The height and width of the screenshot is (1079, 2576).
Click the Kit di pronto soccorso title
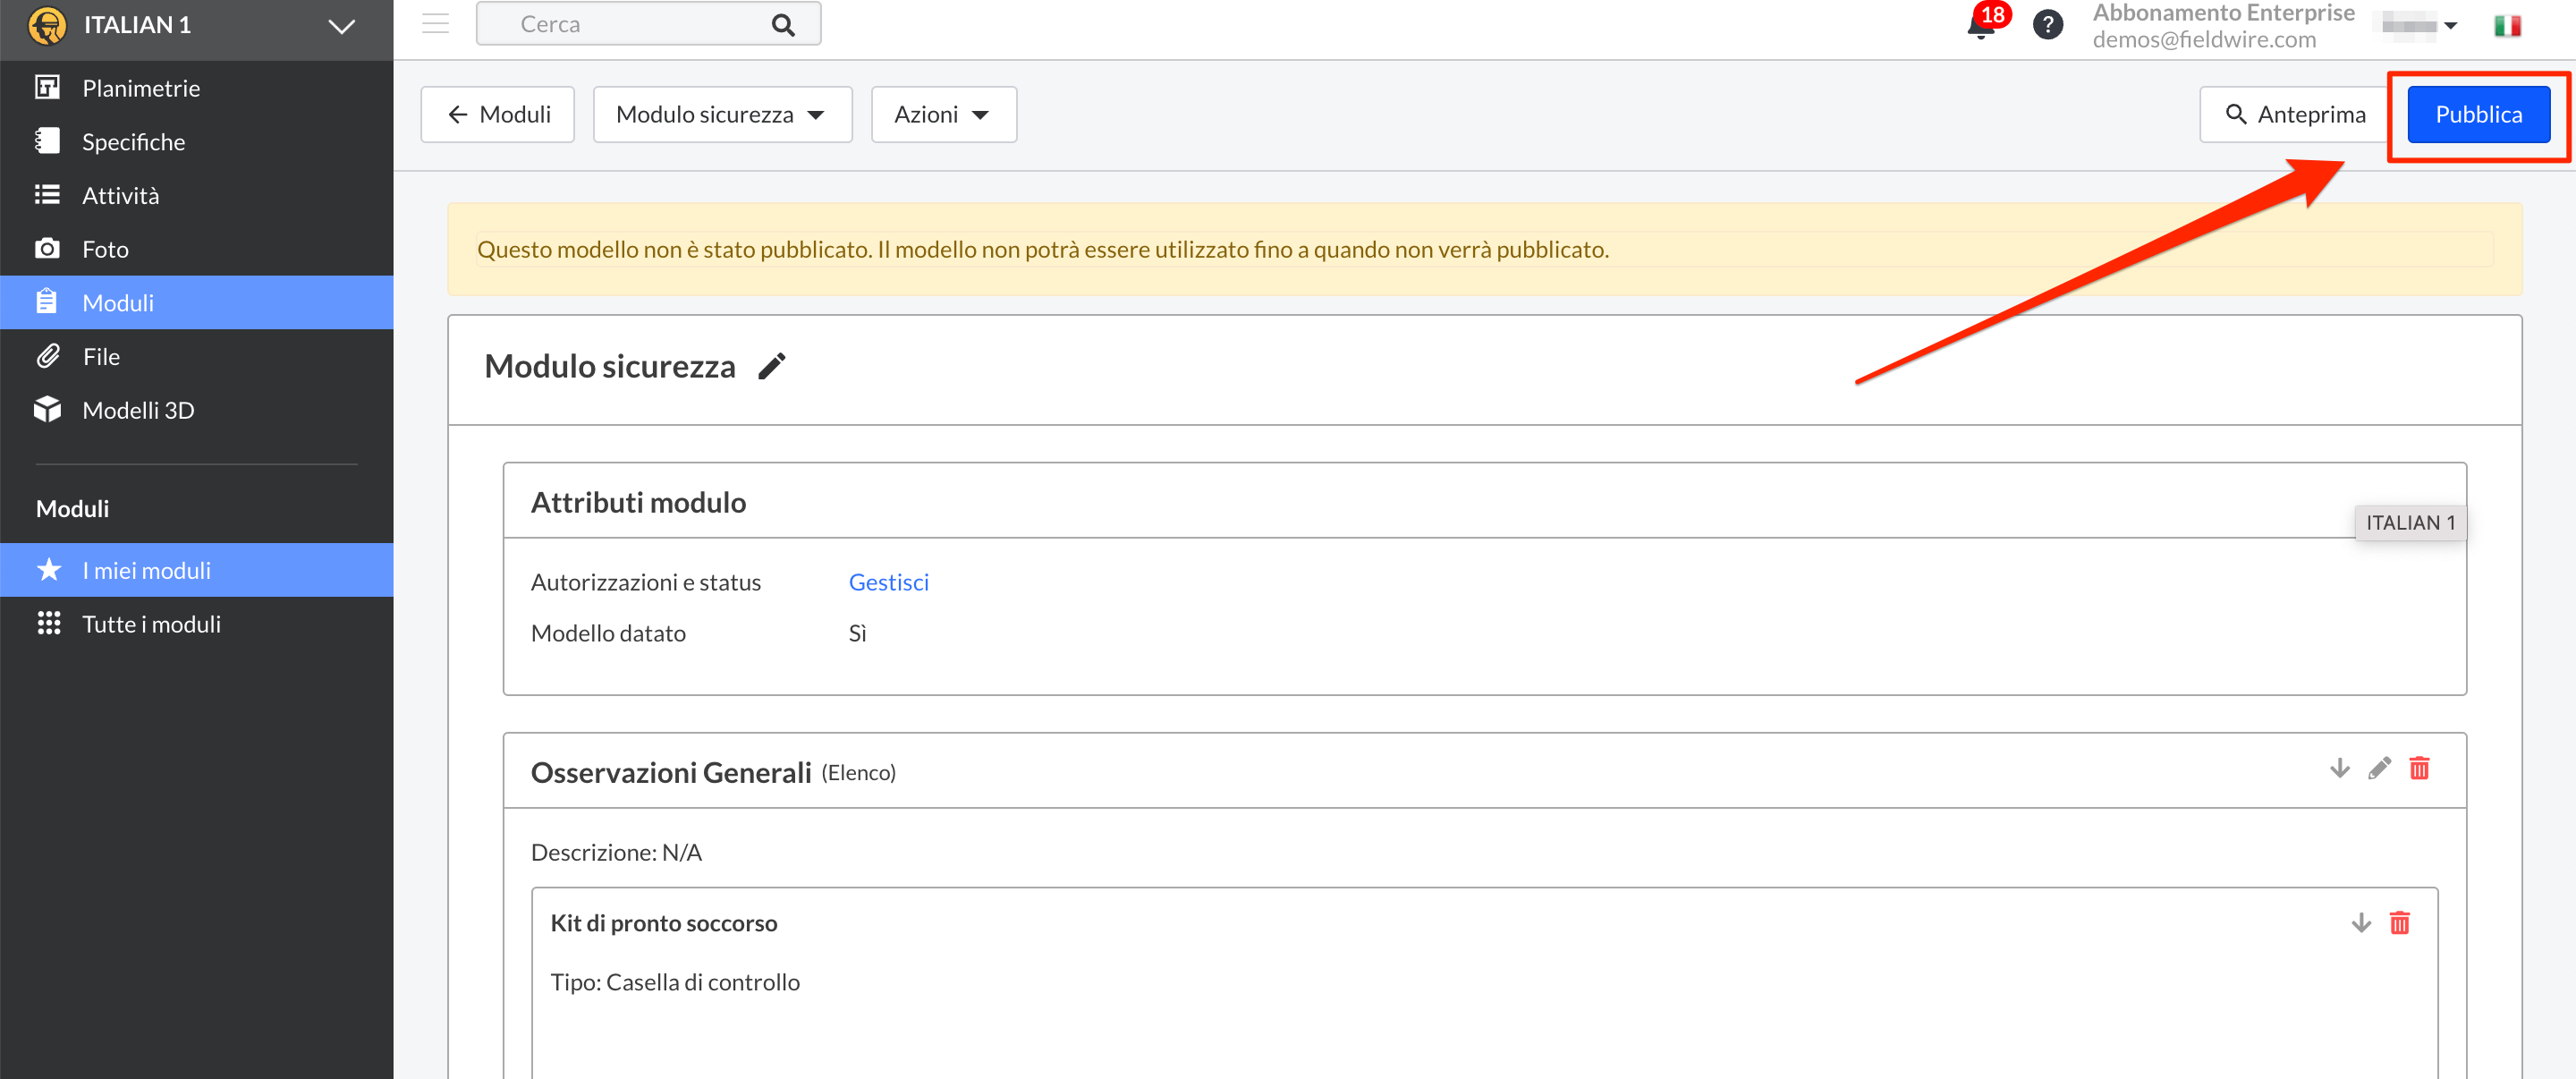pyautogui.click(x=663, y=923)
